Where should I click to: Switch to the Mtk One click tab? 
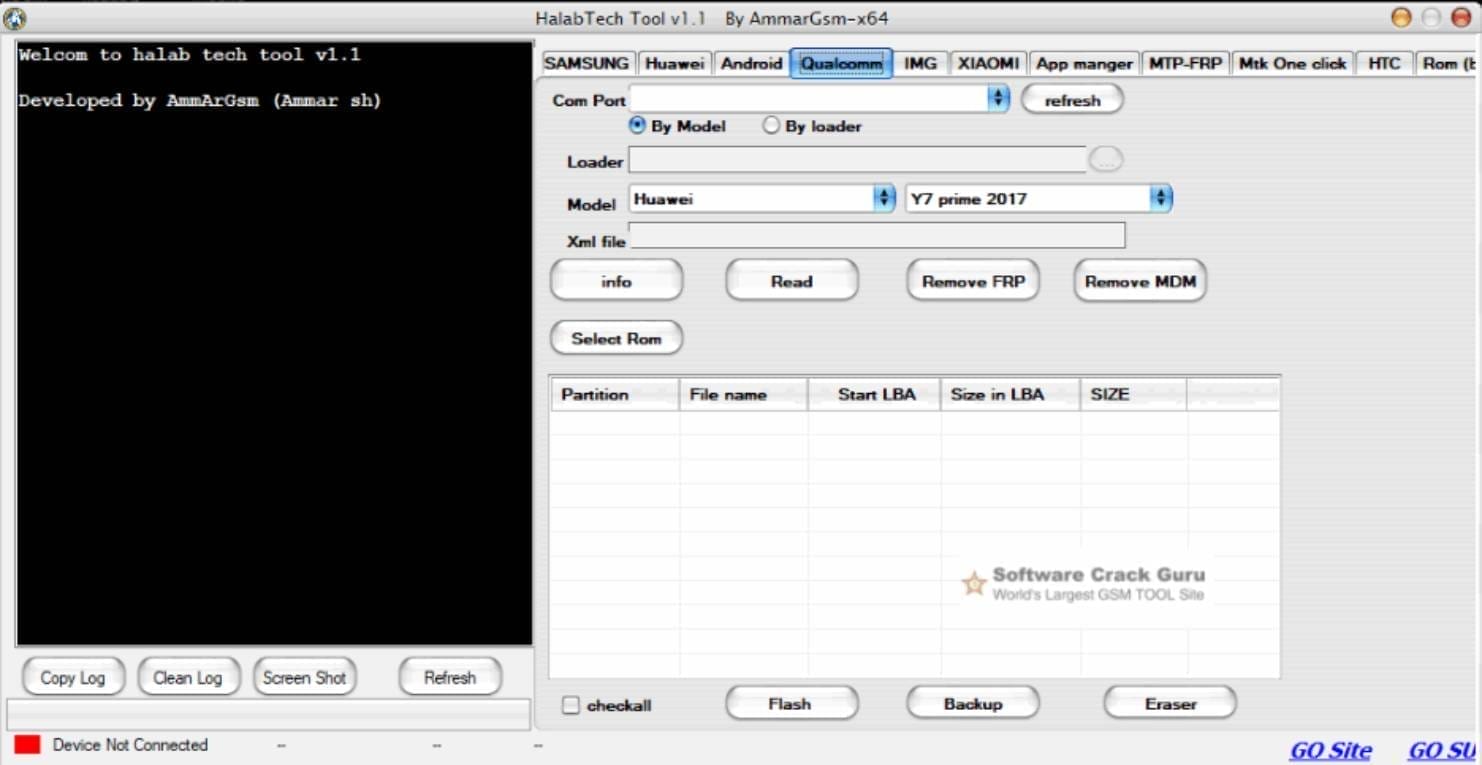(1292, 62)
